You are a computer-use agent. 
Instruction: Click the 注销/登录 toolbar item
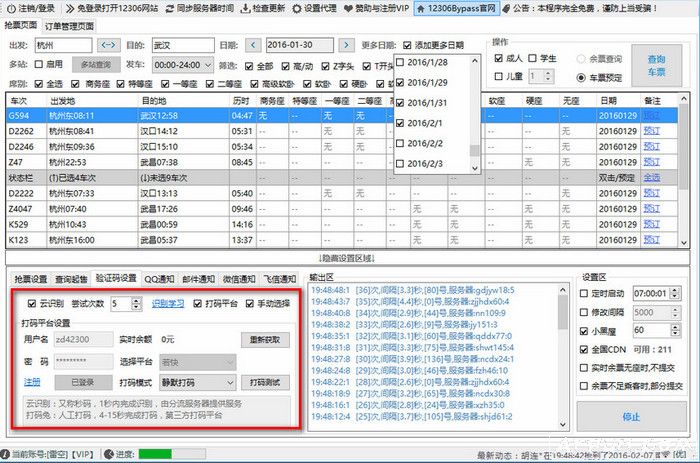[30, 8]
